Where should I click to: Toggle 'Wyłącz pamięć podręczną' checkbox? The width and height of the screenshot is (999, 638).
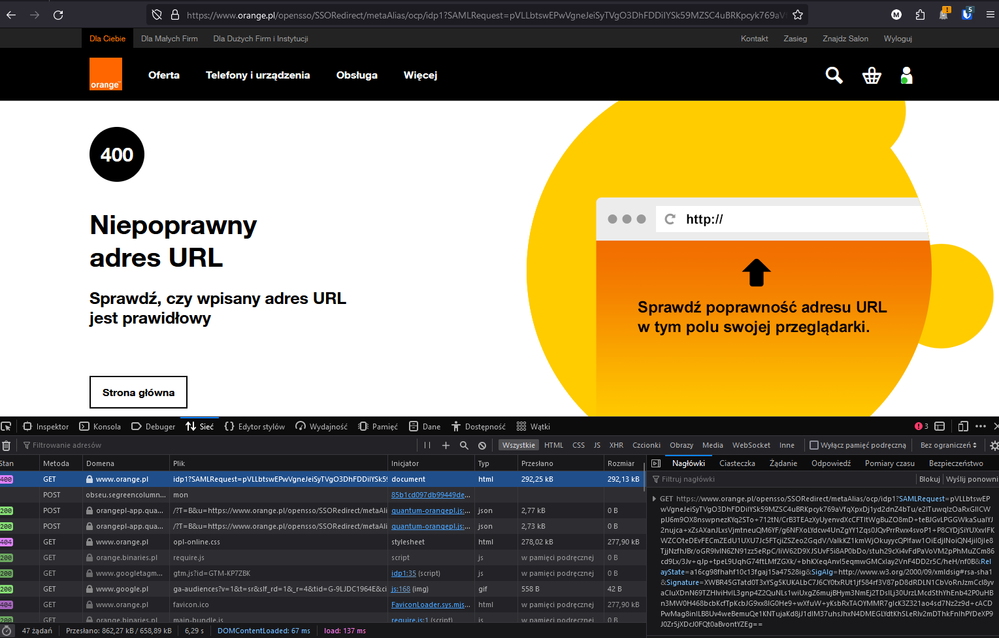tap(814, 445)
